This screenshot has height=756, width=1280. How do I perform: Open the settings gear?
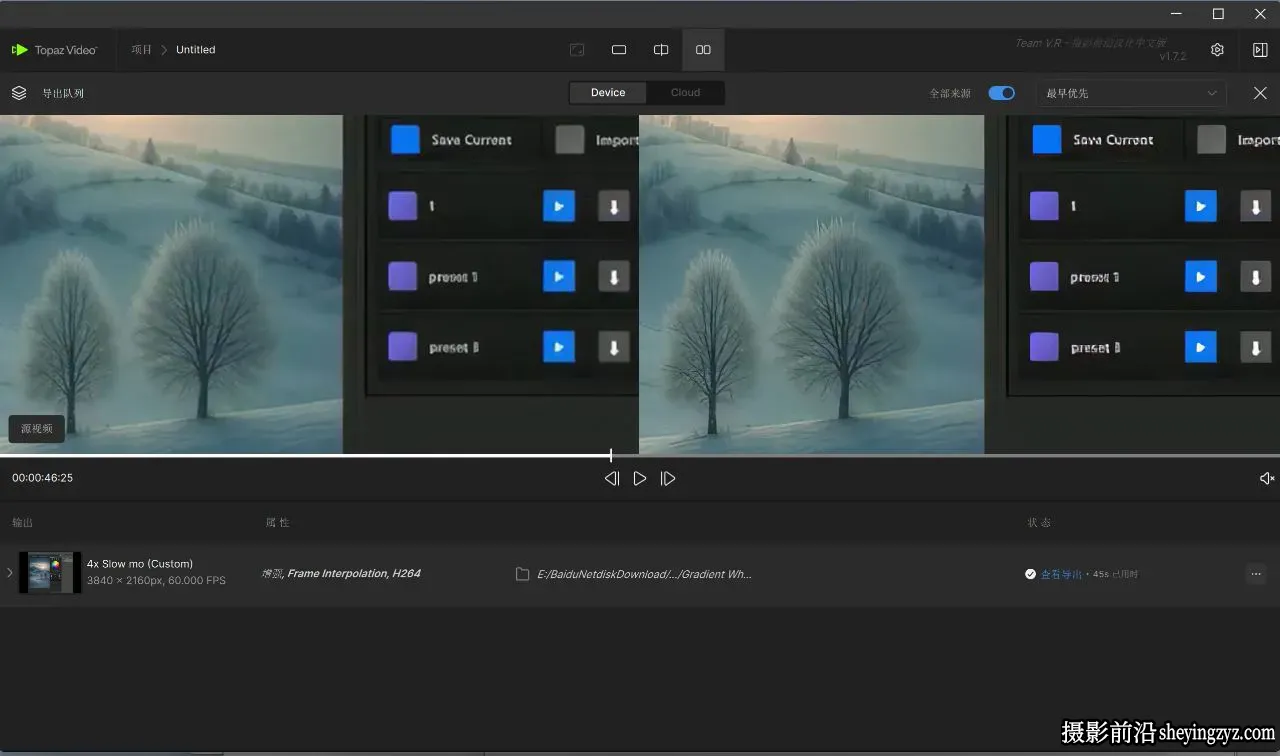pos(1217,50)
